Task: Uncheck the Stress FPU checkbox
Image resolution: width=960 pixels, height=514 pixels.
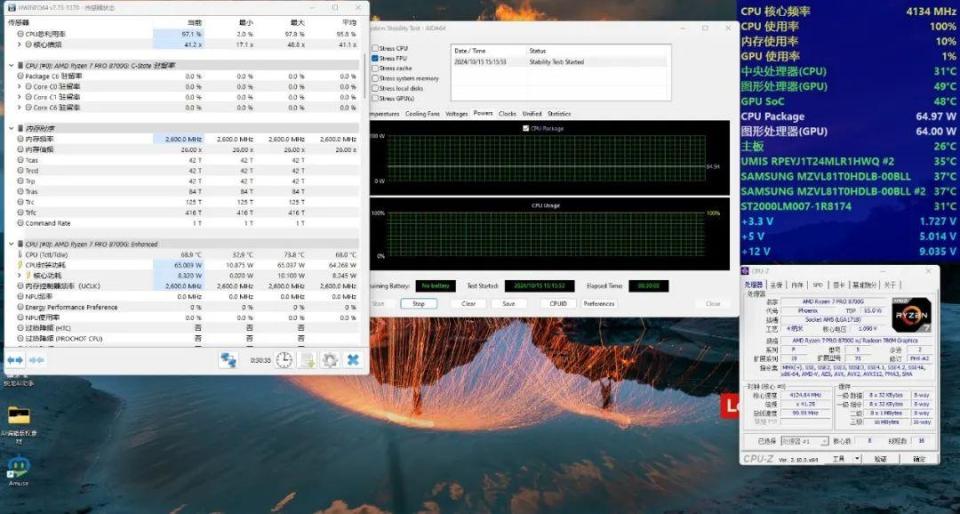Action: coord(375,58)
